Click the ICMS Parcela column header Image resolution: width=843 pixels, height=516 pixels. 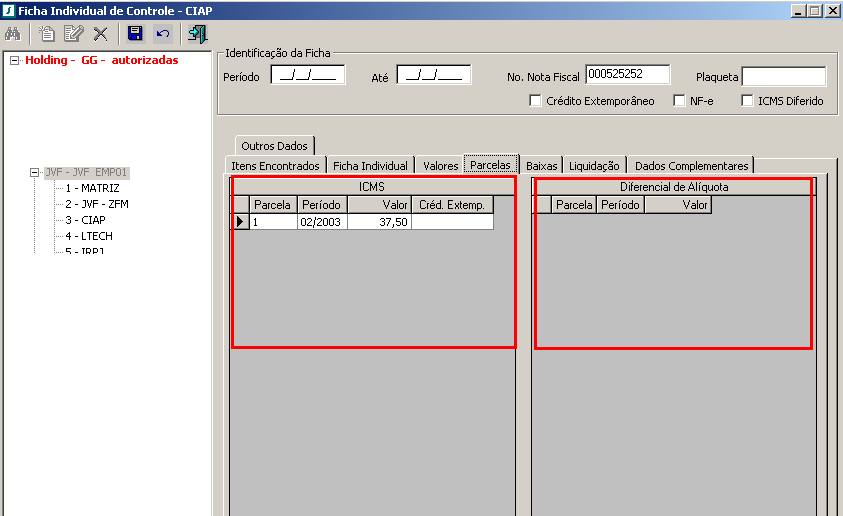point(273,205)
